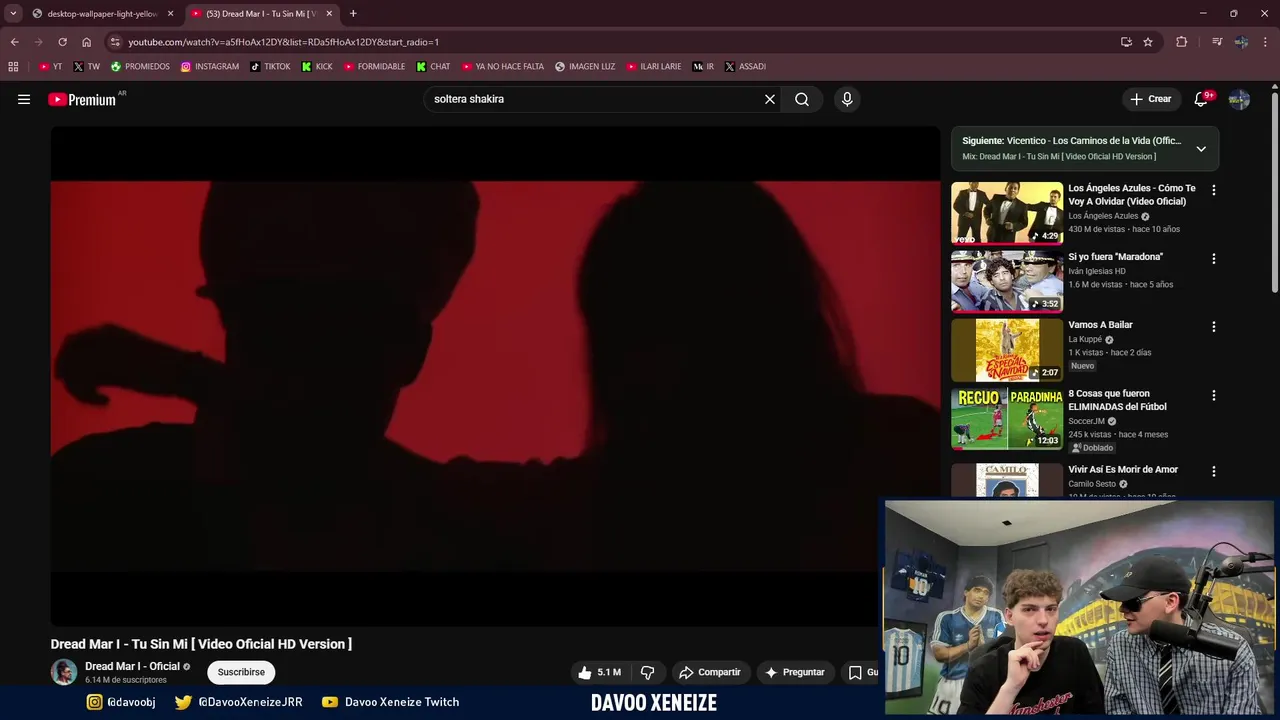
Task: Open the FORMIDABLE bookmark
Action: (x=374, y=67)
